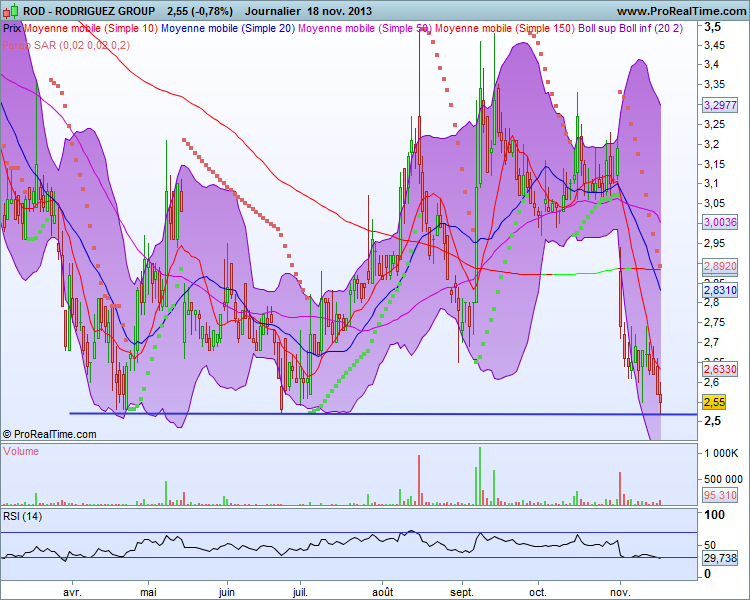This screenshot has width=750, height=600.
Task: Select Parab SAR (0,02 0,02 0,2) legend
Action: (x=66, y=45)
